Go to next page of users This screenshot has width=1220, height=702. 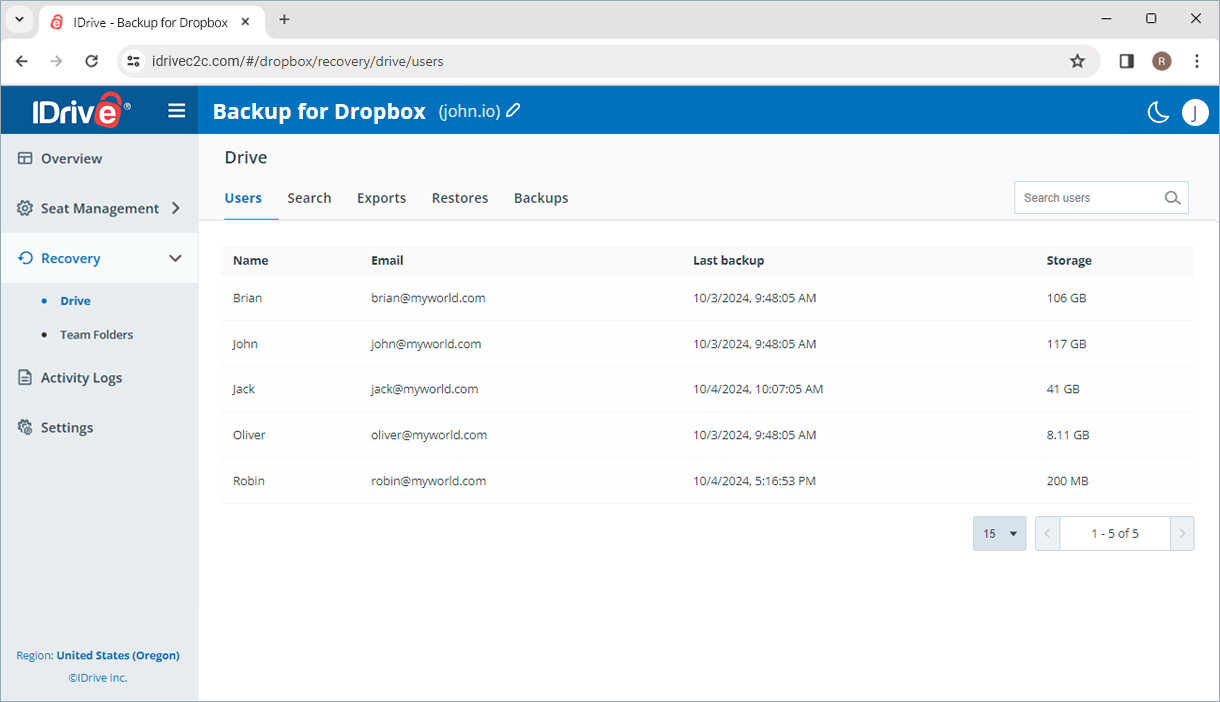coord(1182,534)
